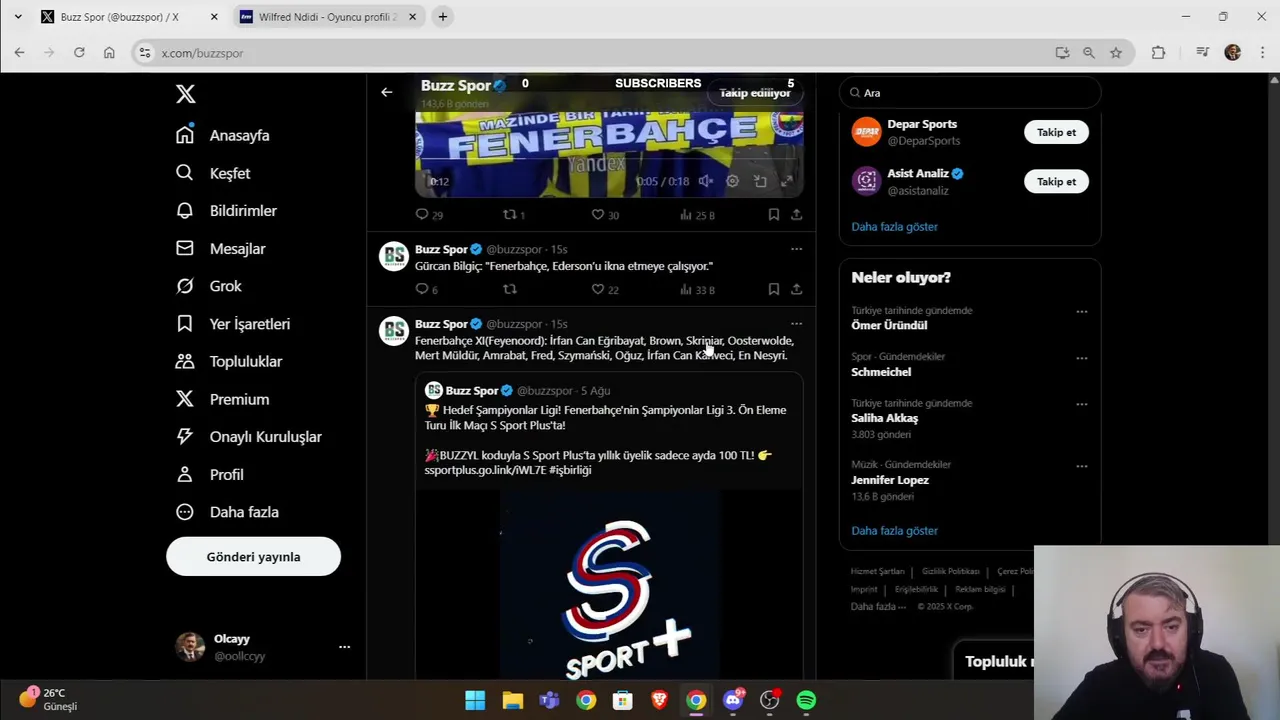Screen dimensions: 1280x720
Task: Open more options on Gürcan Bilgiç post
Action: [x=796, y=249]
